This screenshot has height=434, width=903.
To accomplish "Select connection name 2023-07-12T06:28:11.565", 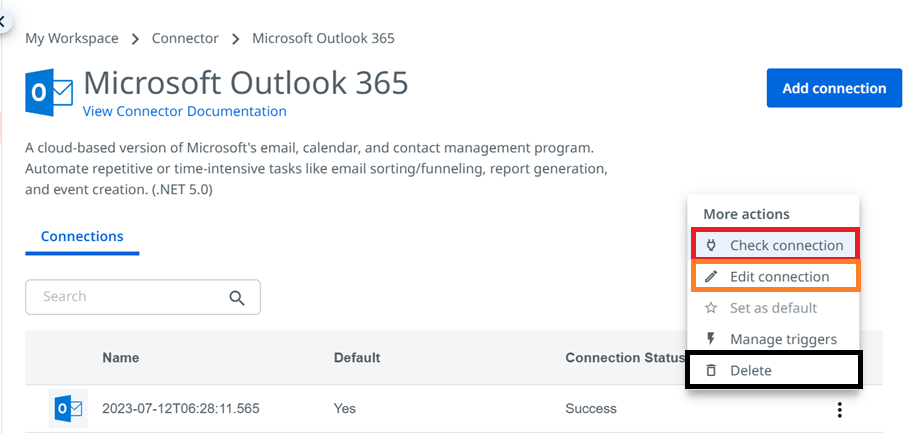I will (180, 409).
